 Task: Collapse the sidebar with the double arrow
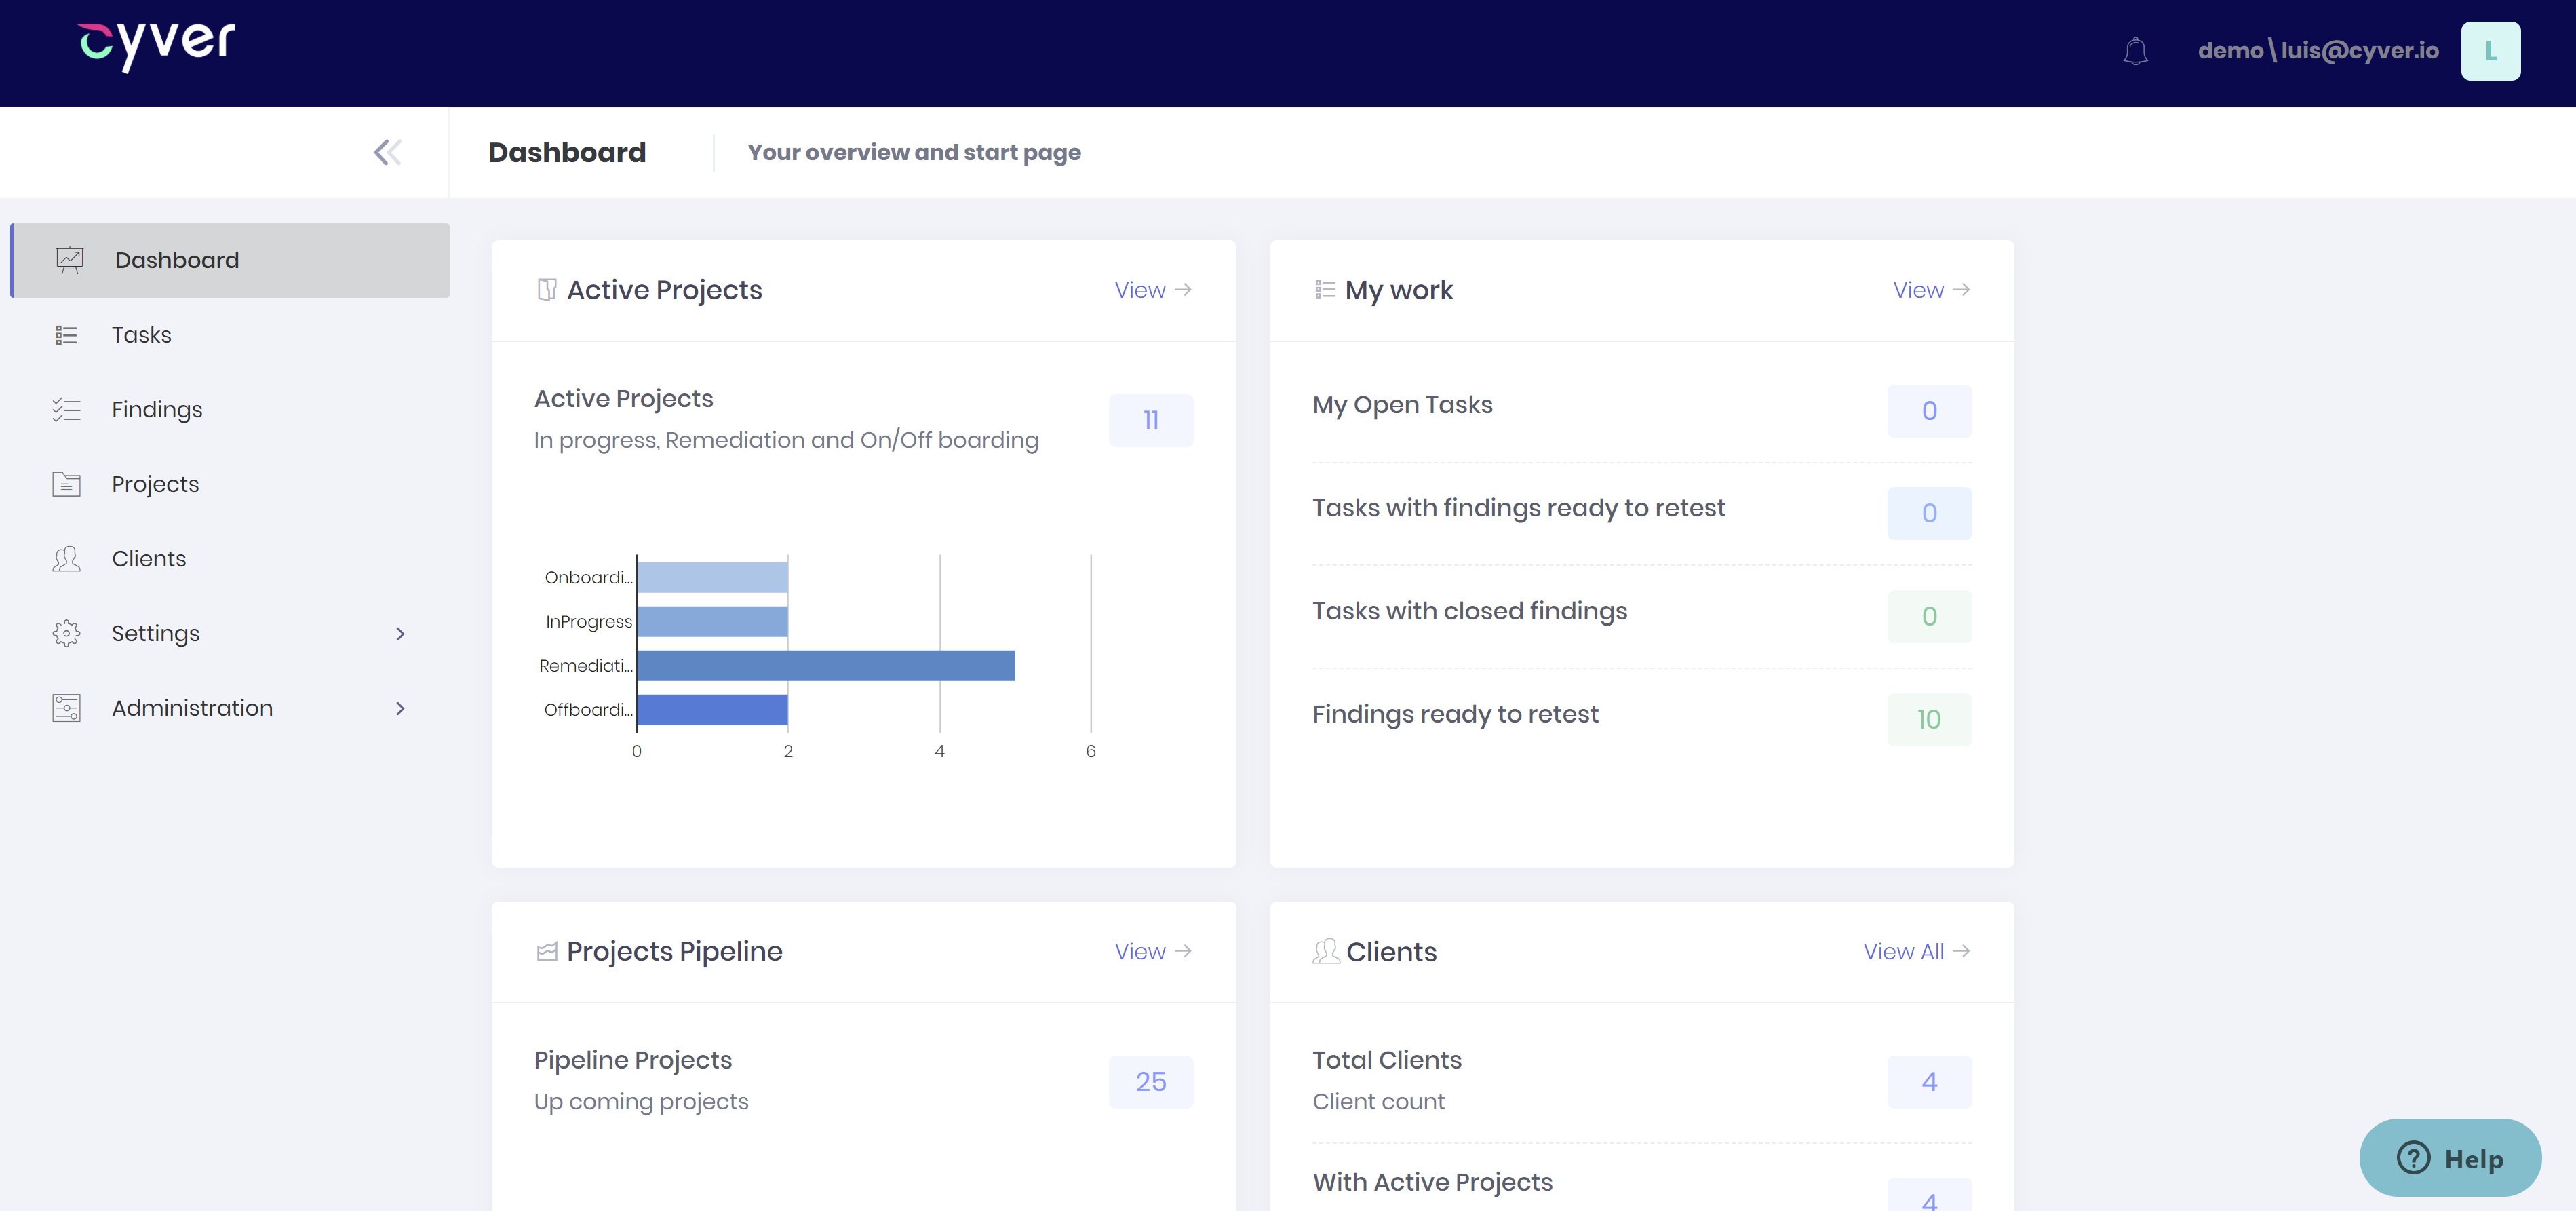386,152
